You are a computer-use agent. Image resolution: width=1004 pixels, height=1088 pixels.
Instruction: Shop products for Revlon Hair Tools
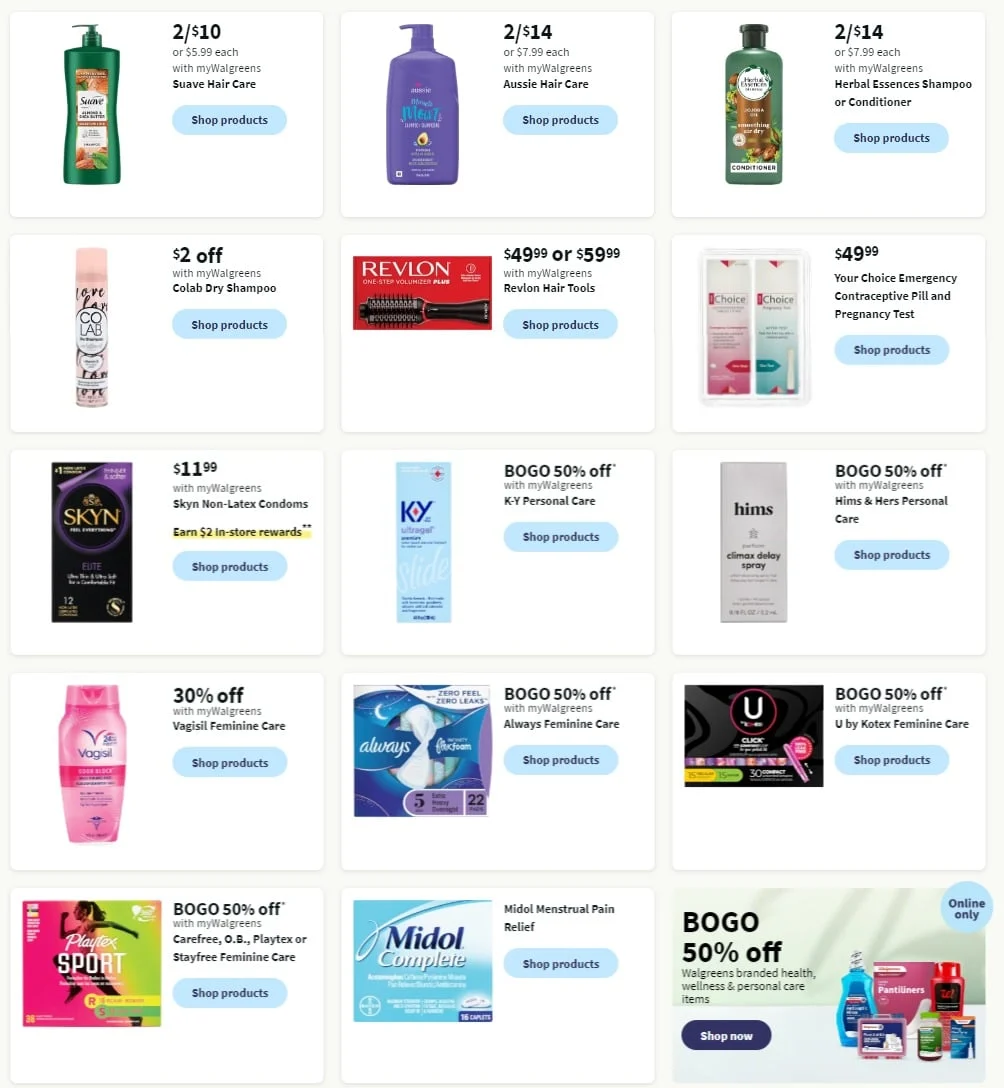coord(560,325)
